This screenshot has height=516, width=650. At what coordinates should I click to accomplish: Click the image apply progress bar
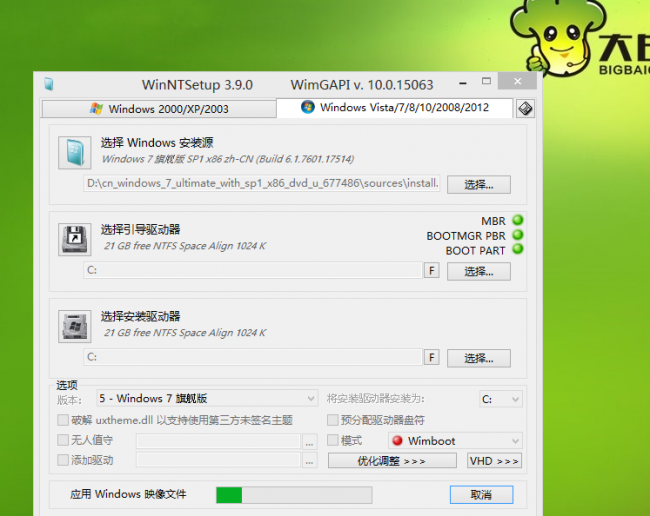(x=294, y=495)
